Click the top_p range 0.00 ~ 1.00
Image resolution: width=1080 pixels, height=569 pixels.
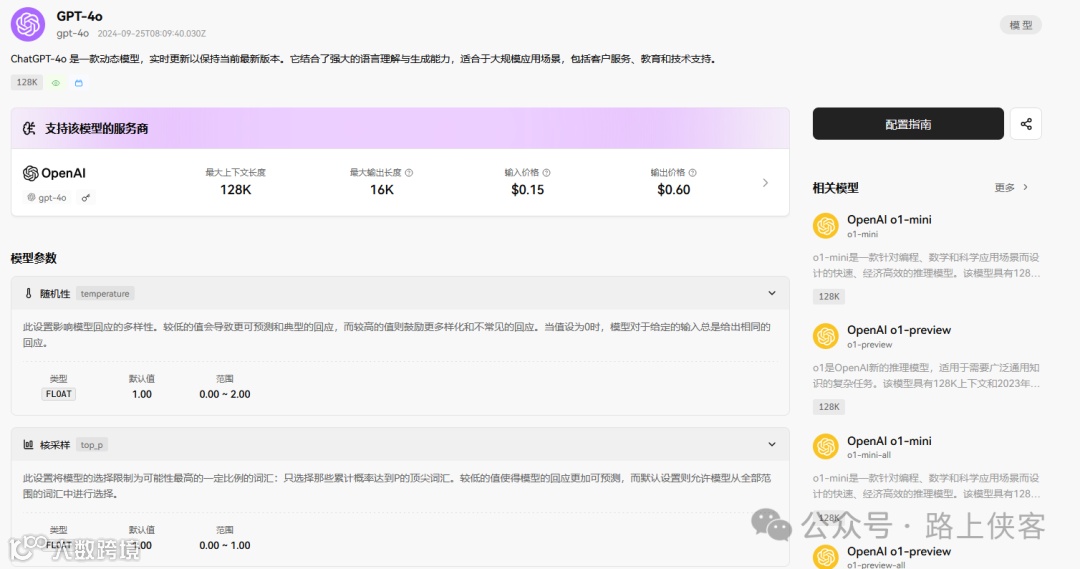225,545
